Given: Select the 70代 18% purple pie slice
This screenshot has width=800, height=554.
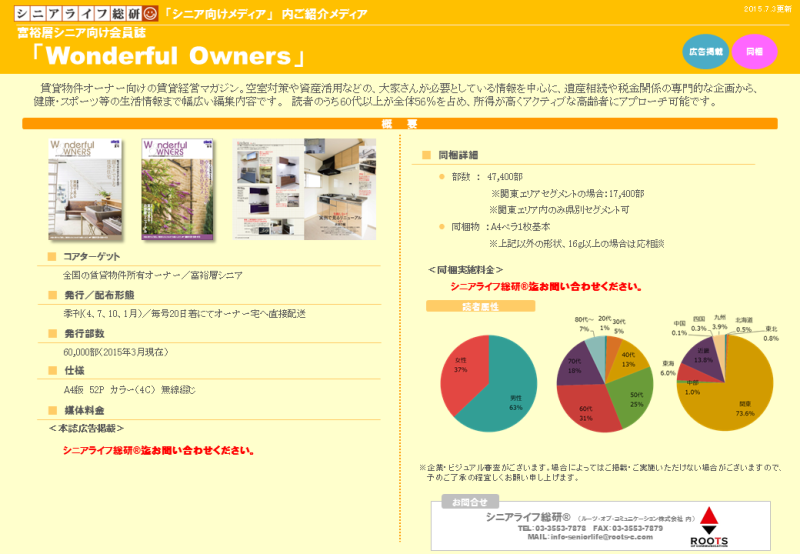Looking at the screenshot, I should 577,365.
